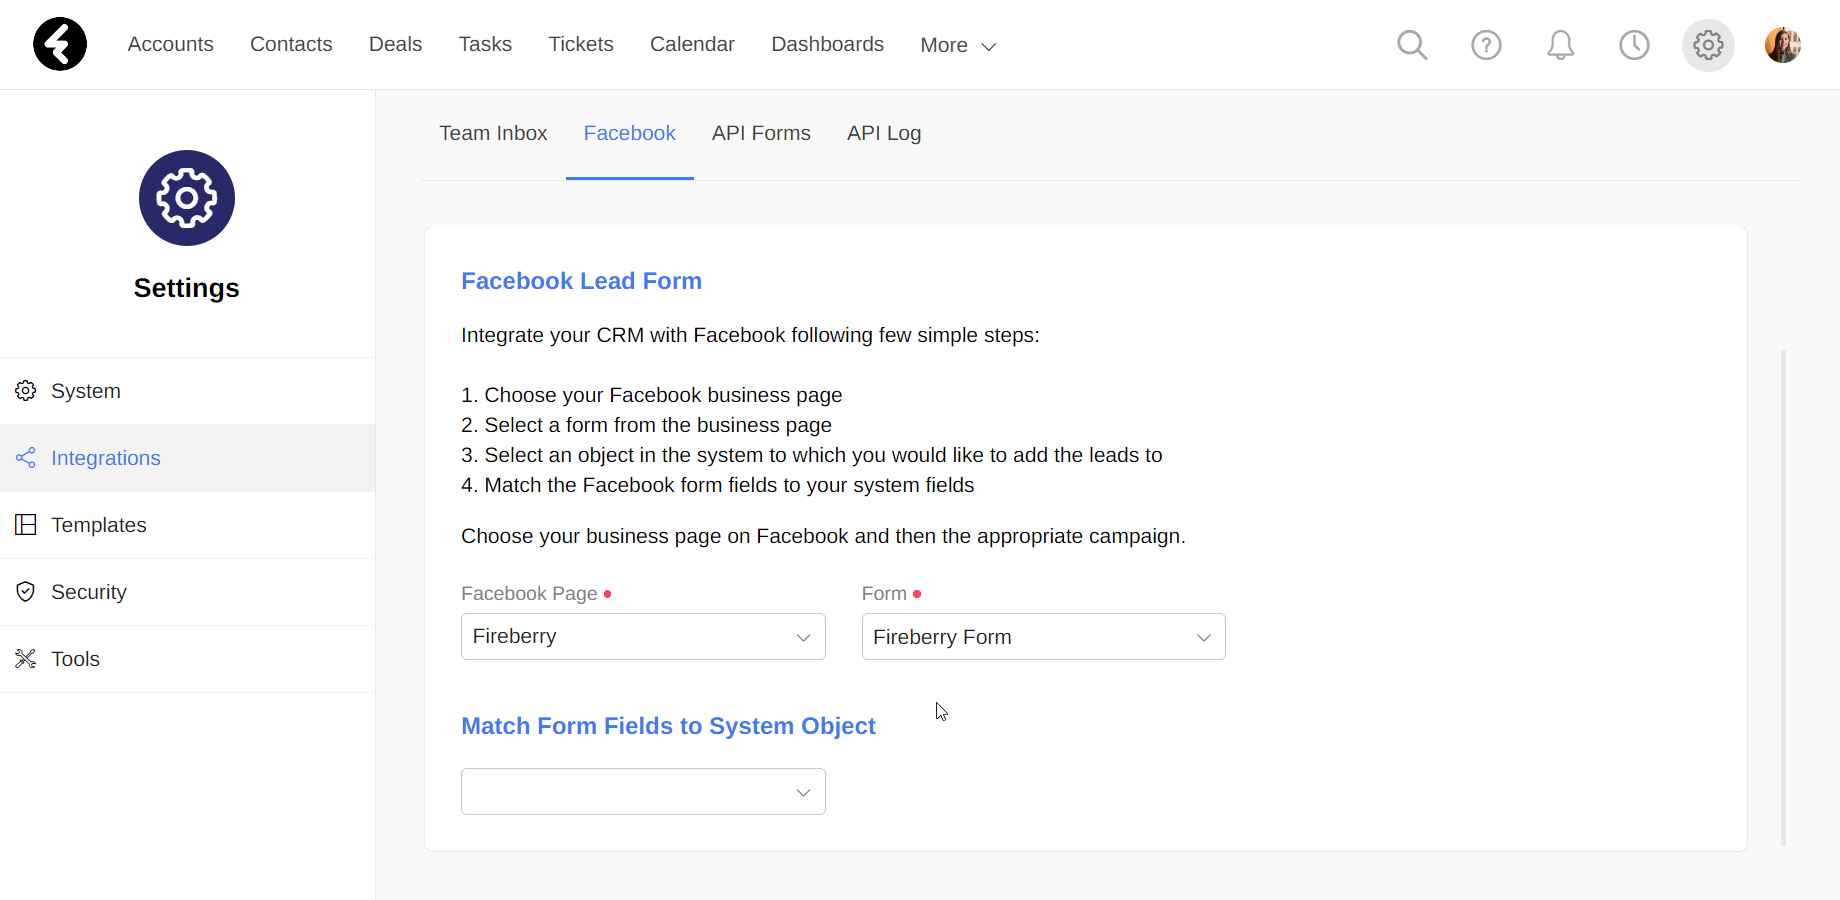Click the System gear icon in sidebar
The width and height of the screenshot is (1840, 900).
coord(26,391)
